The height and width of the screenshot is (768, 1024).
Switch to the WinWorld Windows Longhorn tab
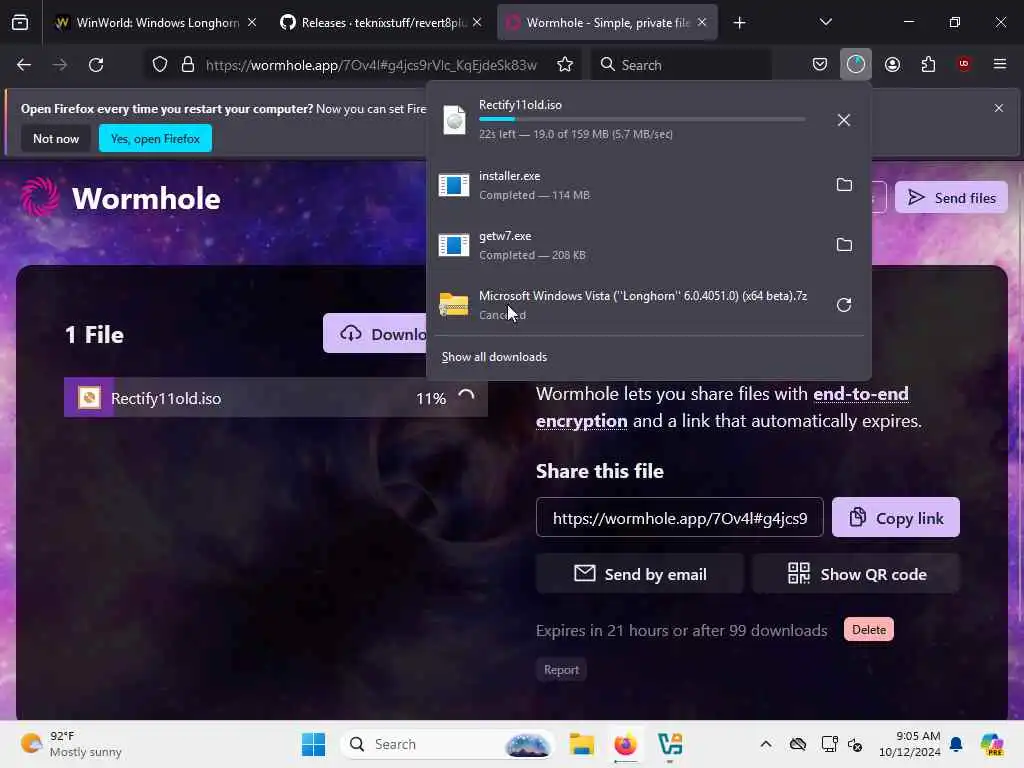(x=157, y=23)
